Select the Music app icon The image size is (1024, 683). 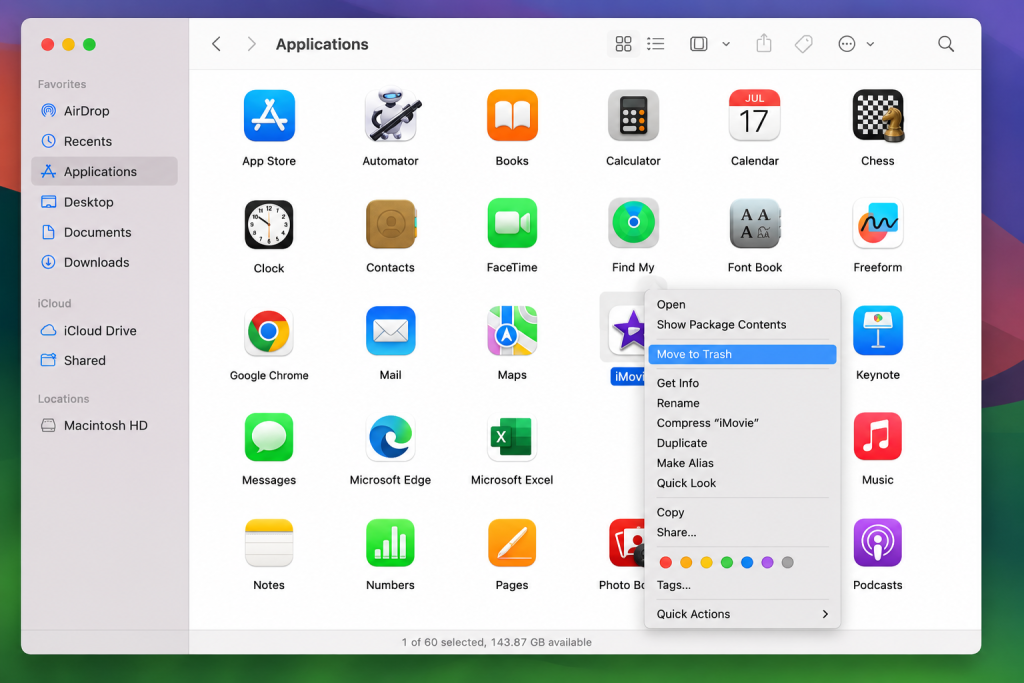[878, 437]
